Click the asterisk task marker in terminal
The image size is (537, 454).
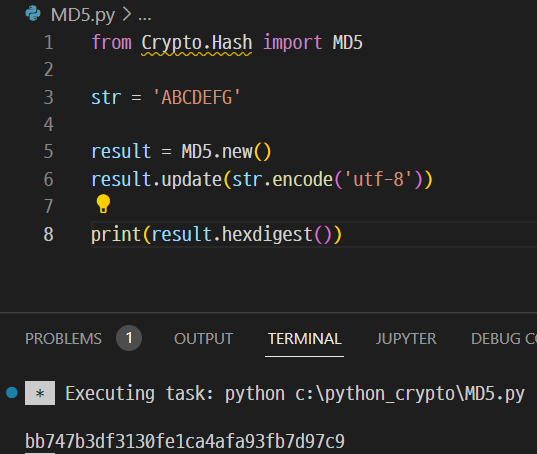[40, 393]
